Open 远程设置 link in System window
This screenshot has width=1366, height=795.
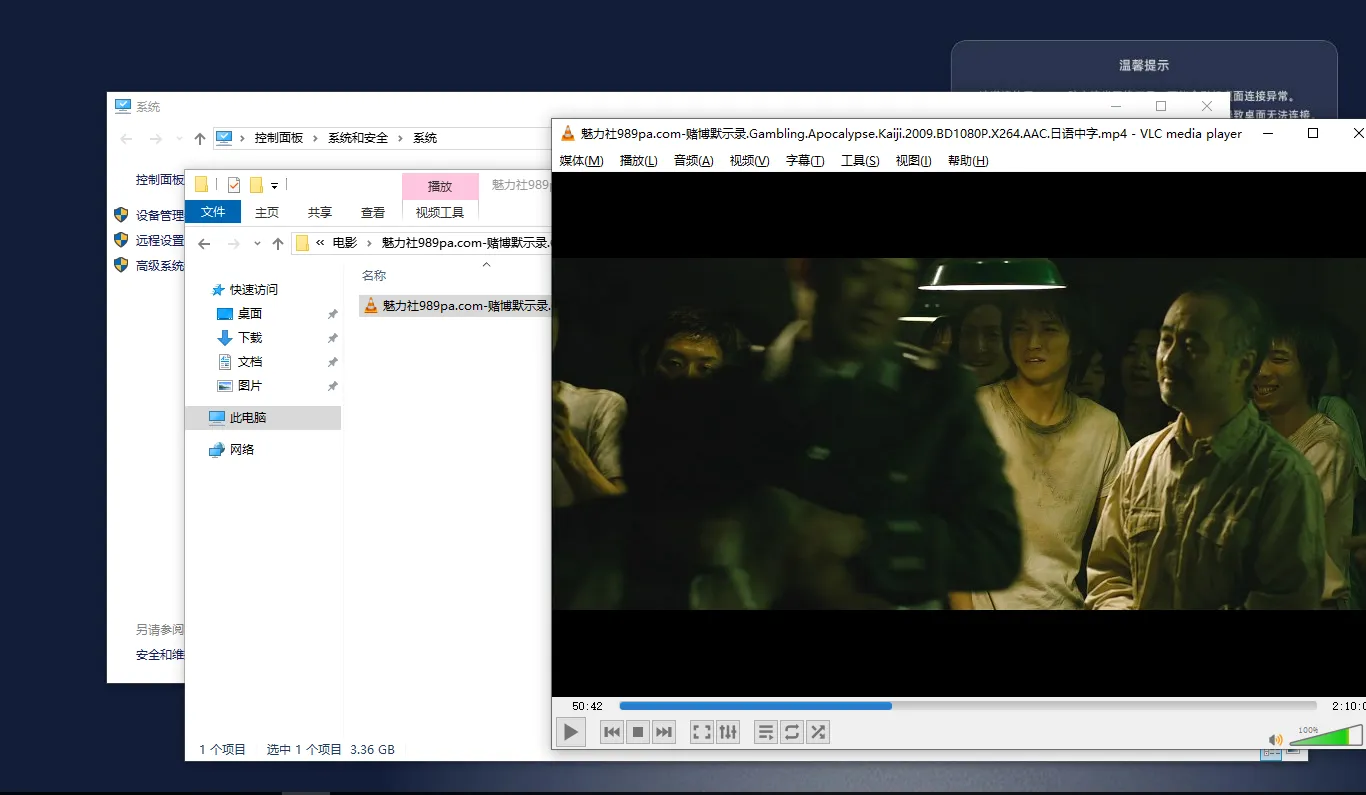click(160, 240)
